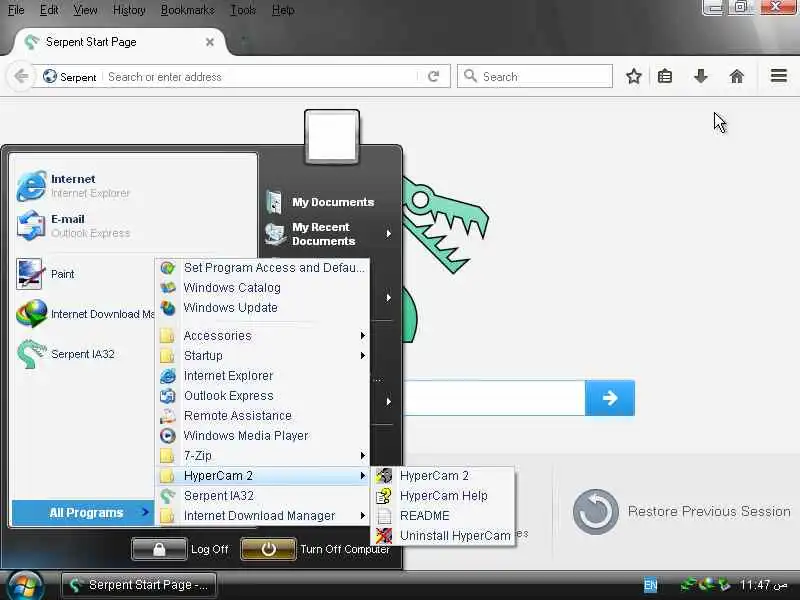Click the address bar field
This screenshot has height=600, width=800.
tap(260, 77)
